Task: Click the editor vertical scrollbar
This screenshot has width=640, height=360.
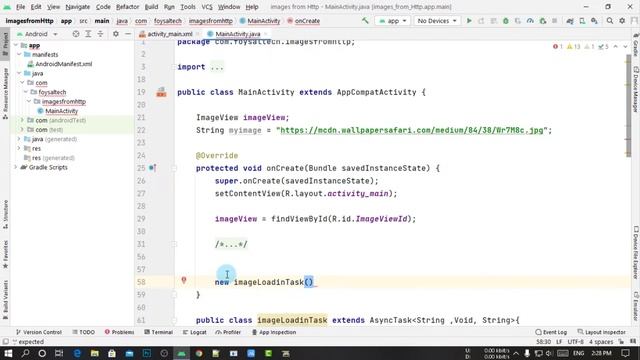Action: pos(629,106)
